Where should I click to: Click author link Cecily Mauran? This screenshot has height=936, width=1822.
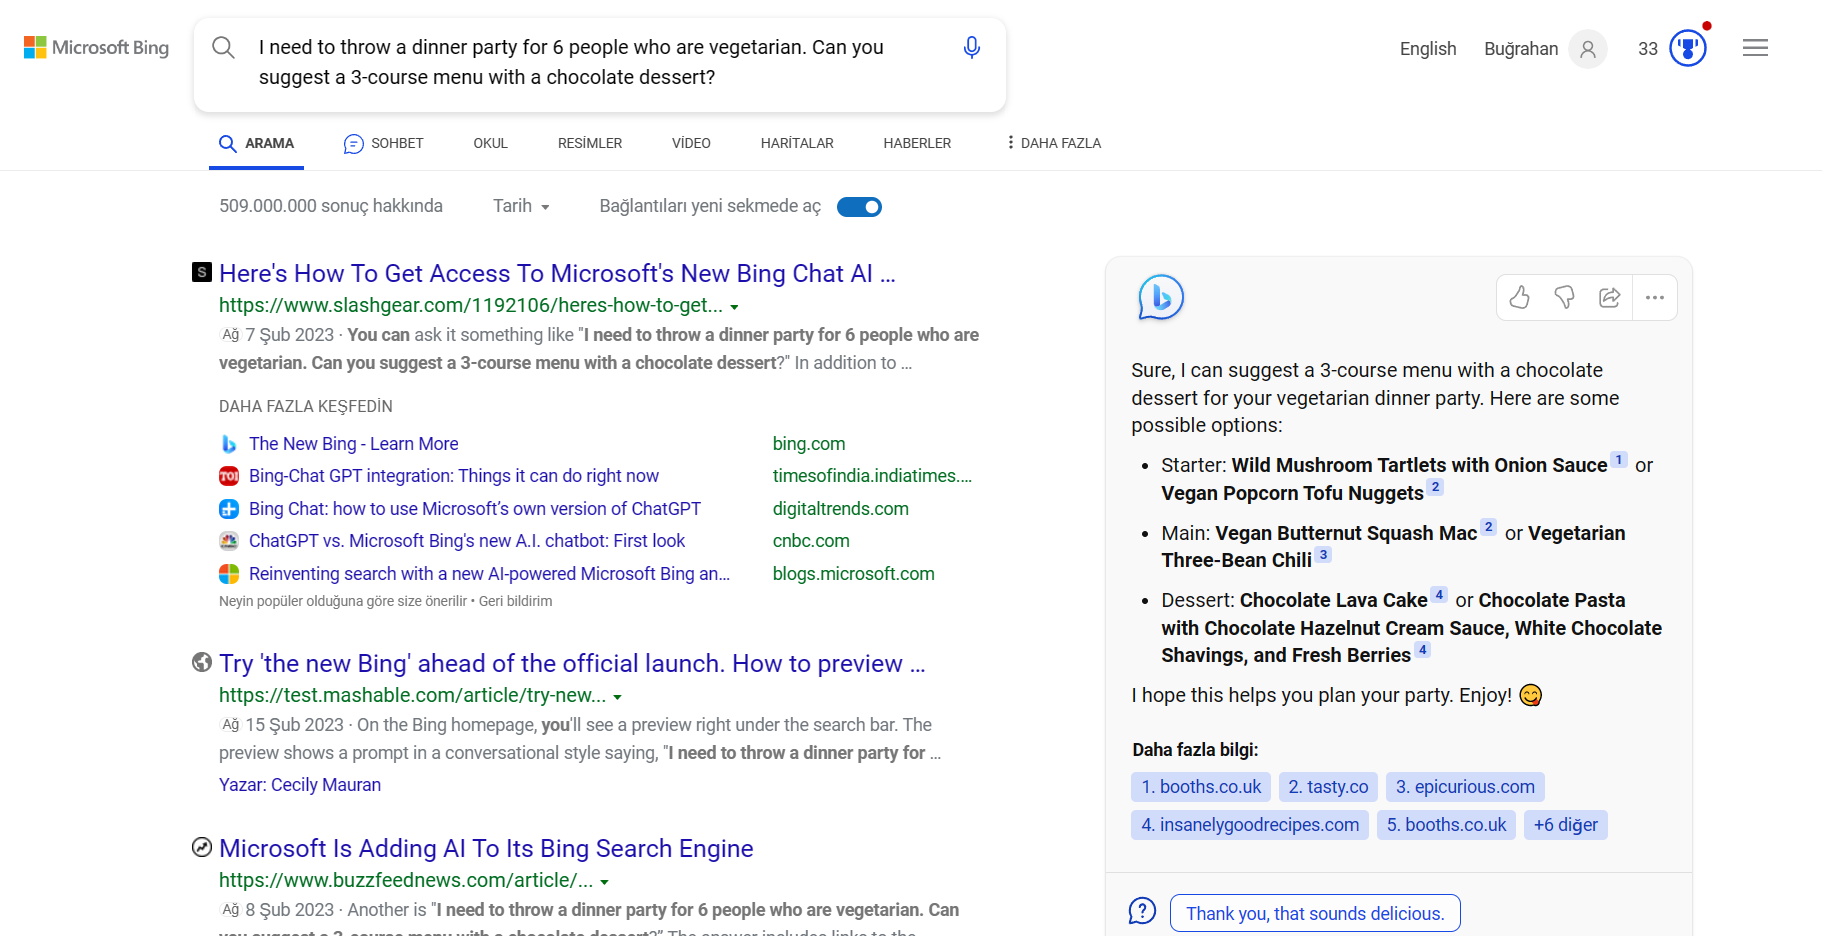pos(326,785)
